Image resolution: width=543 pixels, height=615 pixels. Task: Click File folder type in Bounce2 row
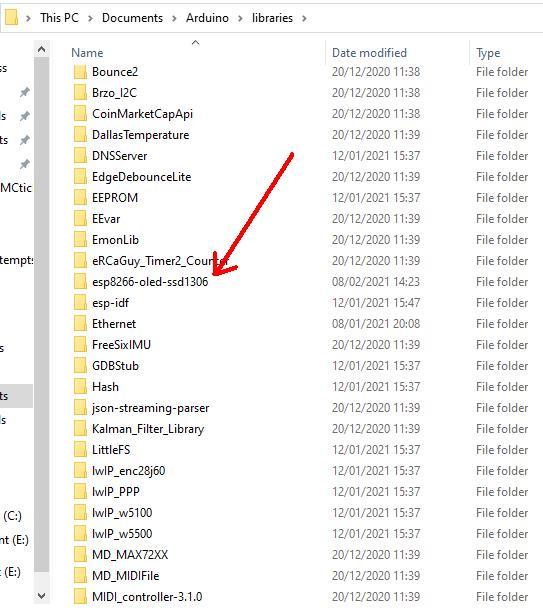(x=502, y=72)
